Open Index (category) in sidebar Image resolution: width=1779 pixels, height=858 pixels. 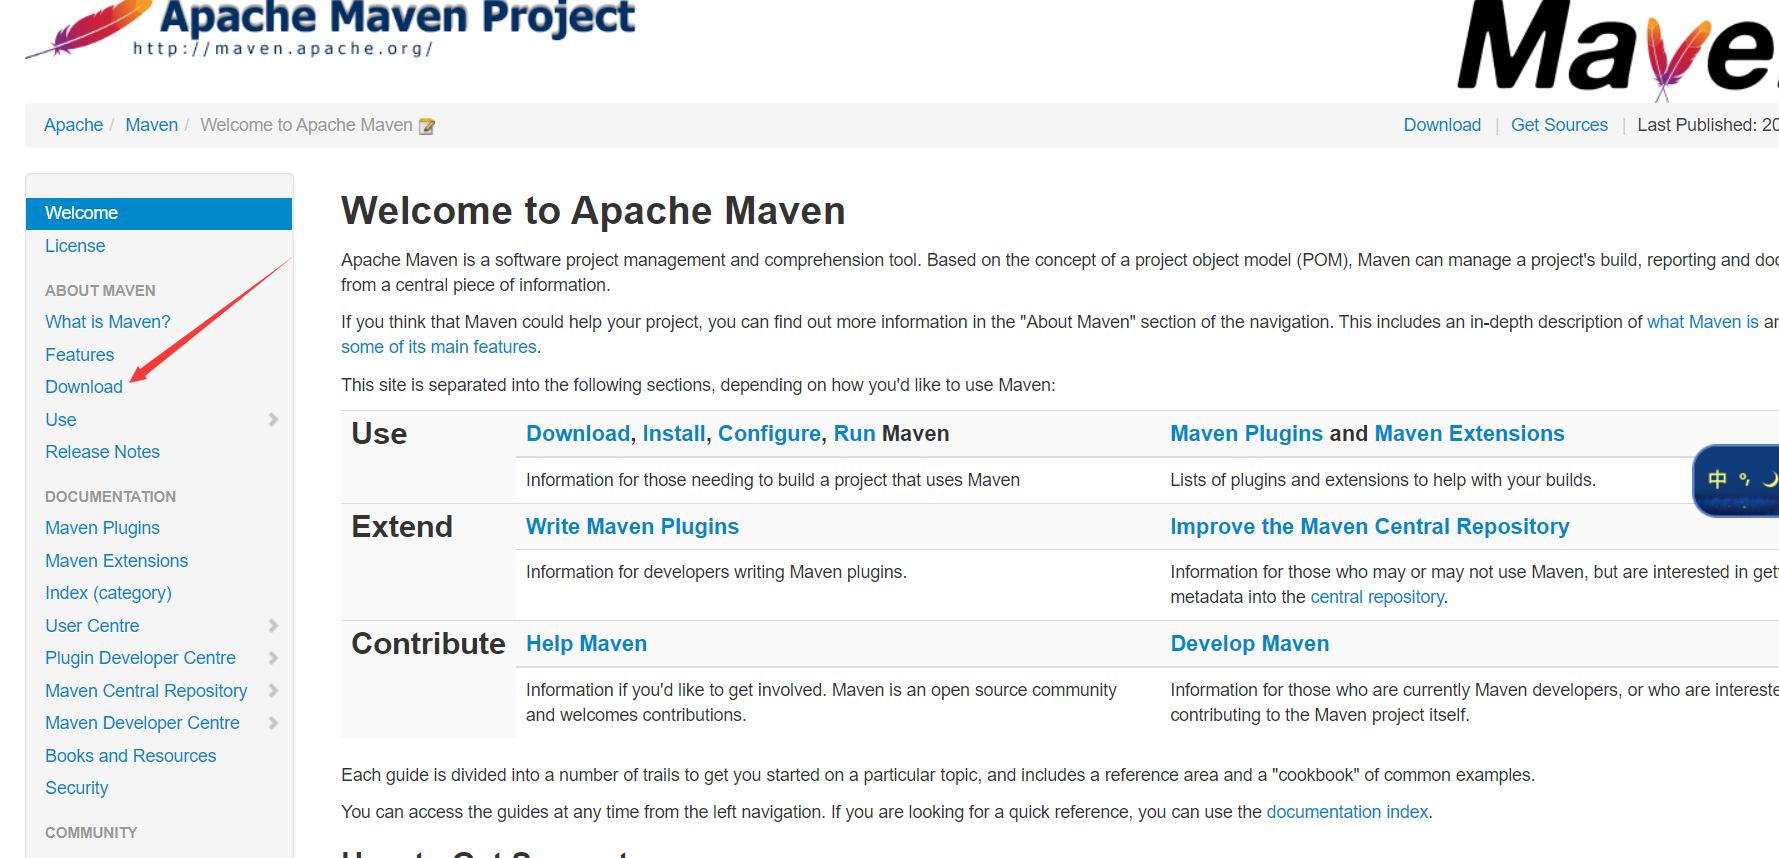108,593
